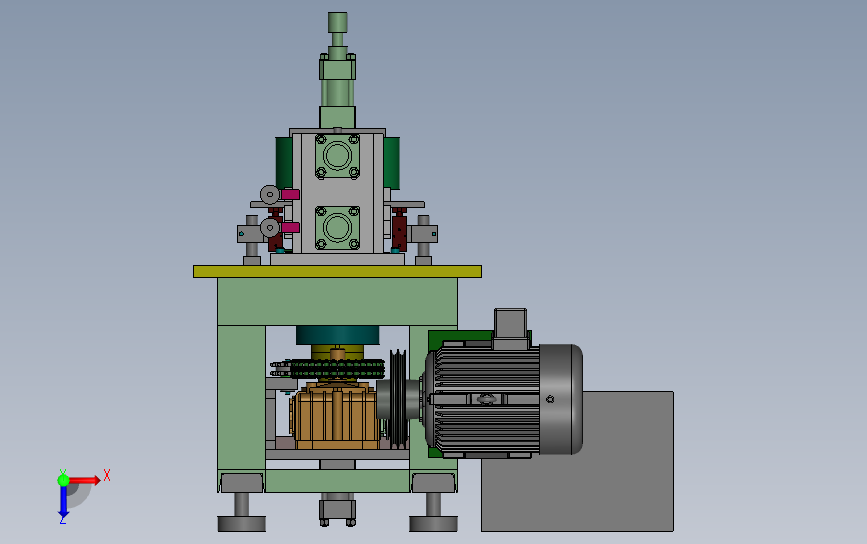Click the blue Z axis arrow of triad
Viewport: 867px width, 544px height.
(x=63, y=502)
